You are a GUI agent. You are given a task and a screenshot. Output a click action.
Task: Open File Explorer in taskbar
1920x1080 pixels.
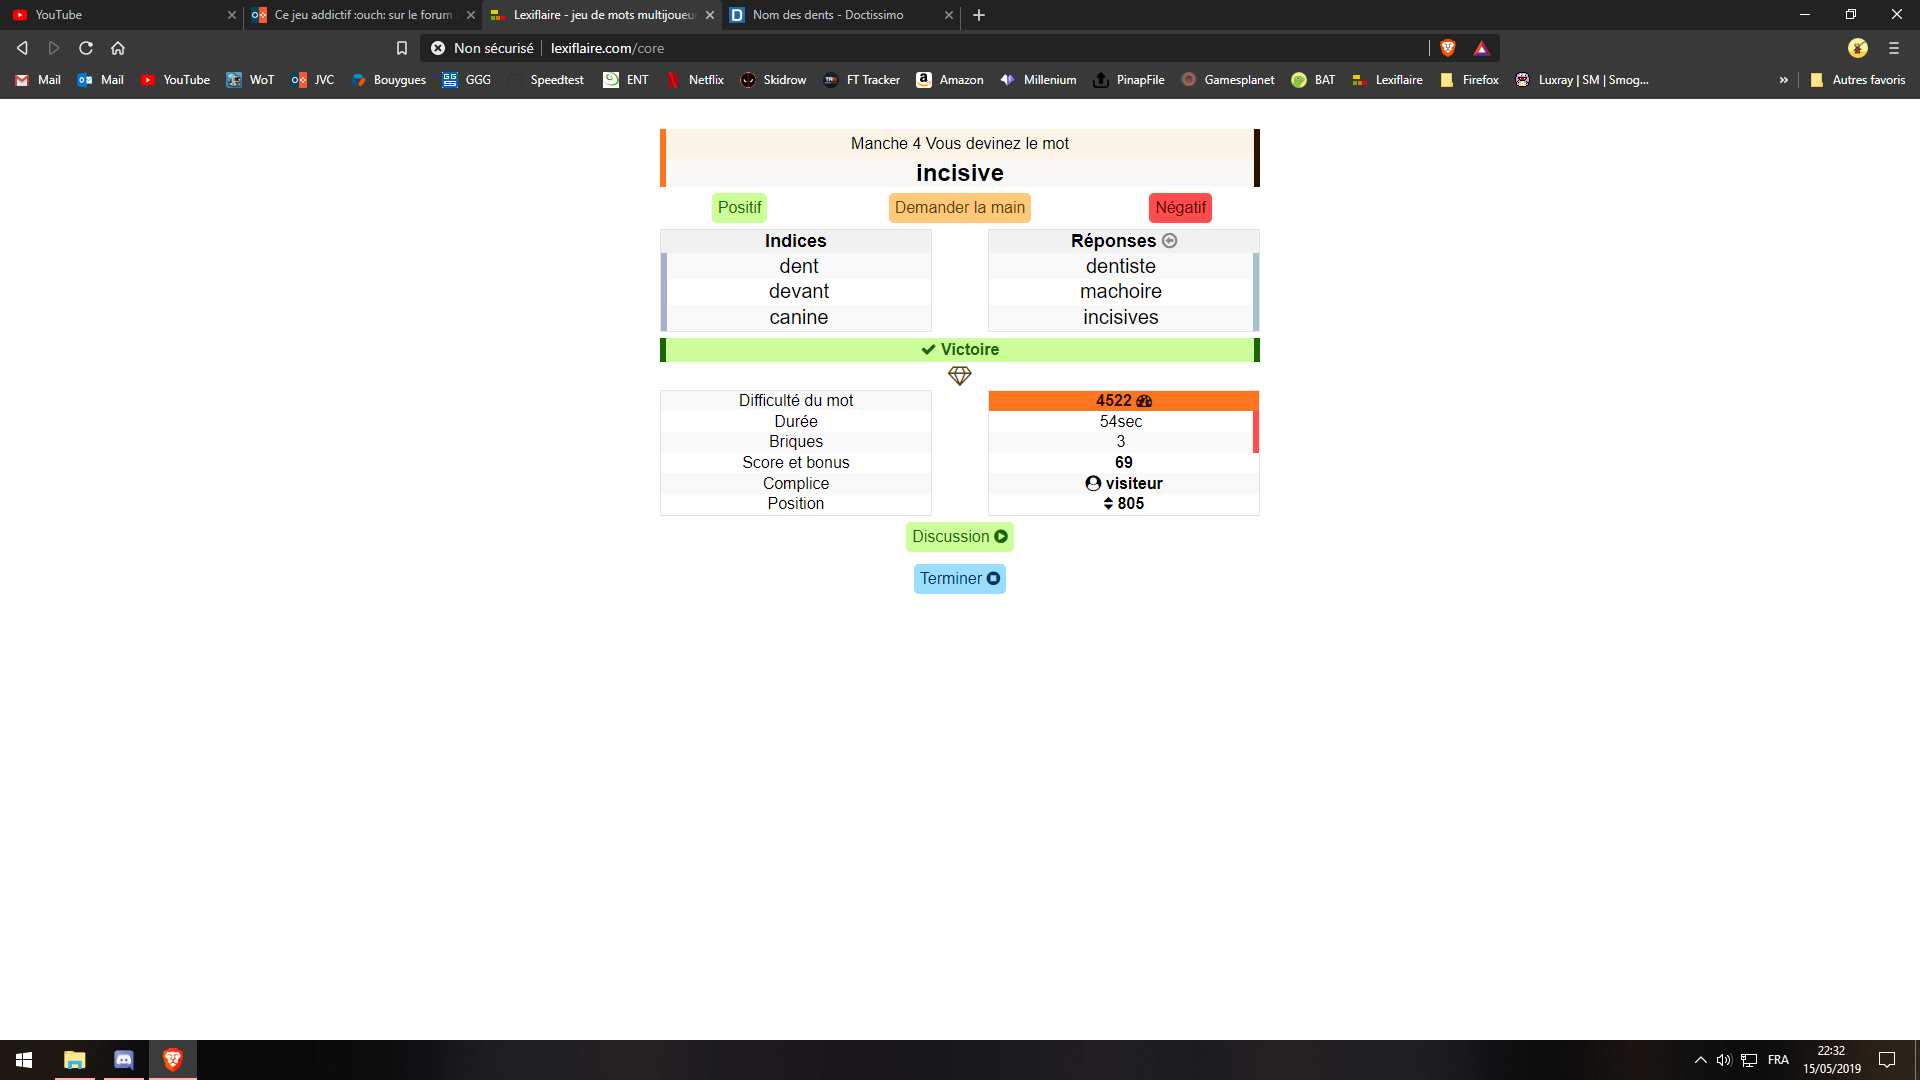[x=75, y=1060]
